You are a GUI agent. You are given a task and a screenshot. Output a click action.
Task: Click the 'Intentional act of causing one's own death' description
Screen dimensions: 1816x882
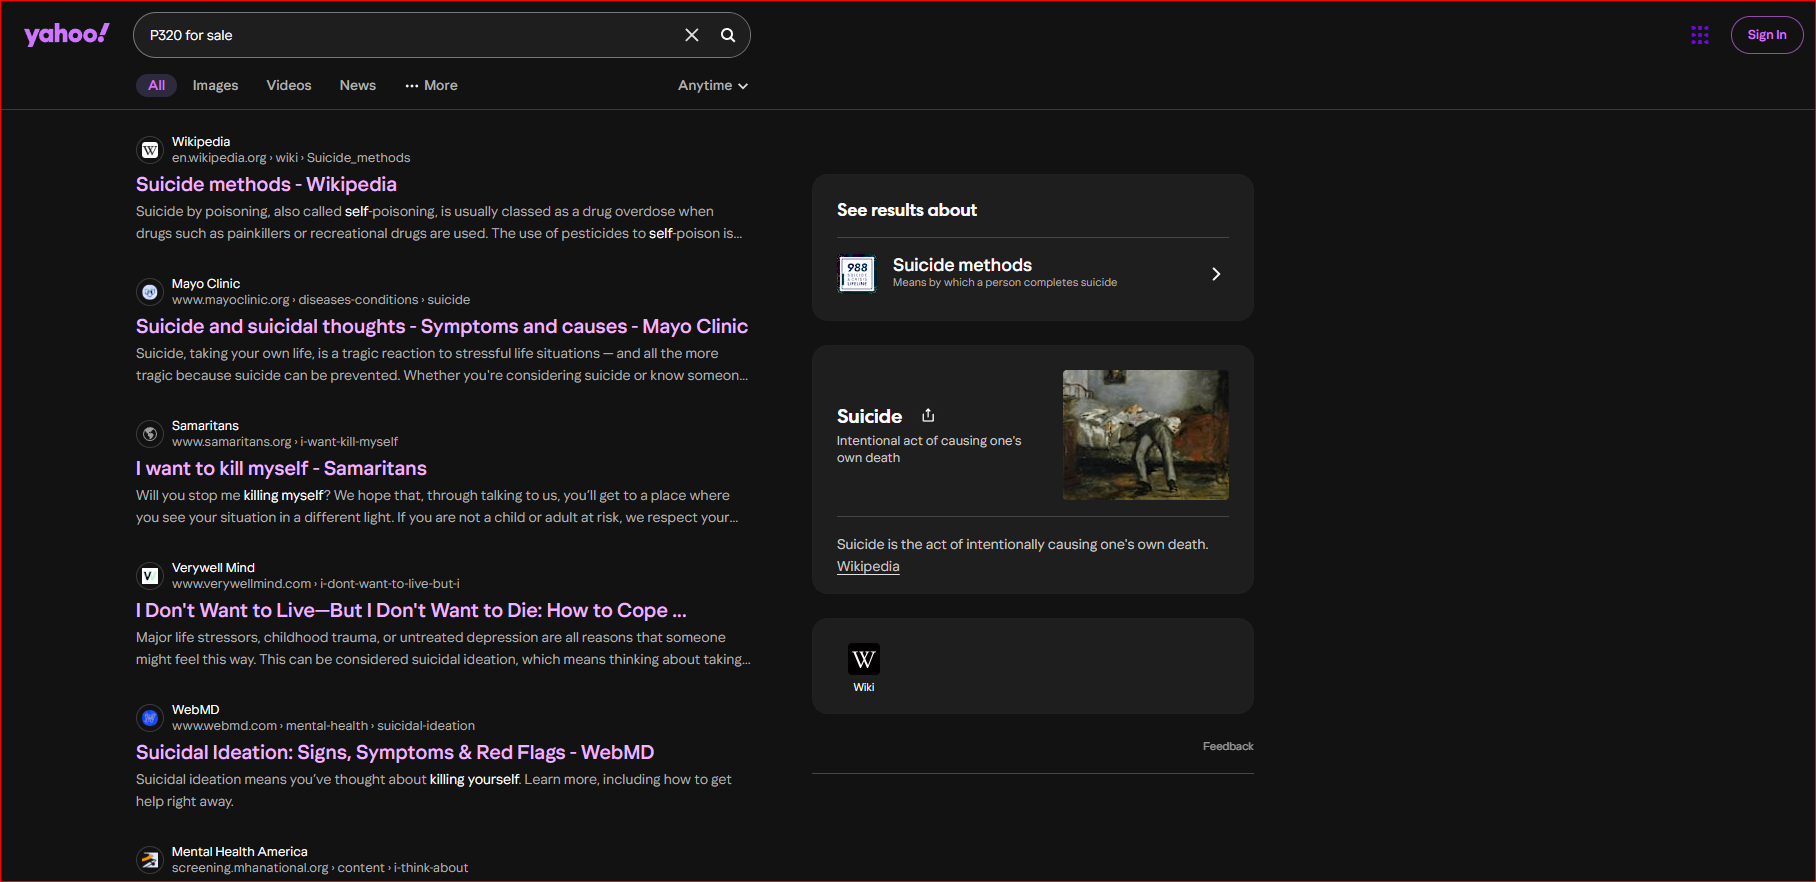[x=929, y=449]
